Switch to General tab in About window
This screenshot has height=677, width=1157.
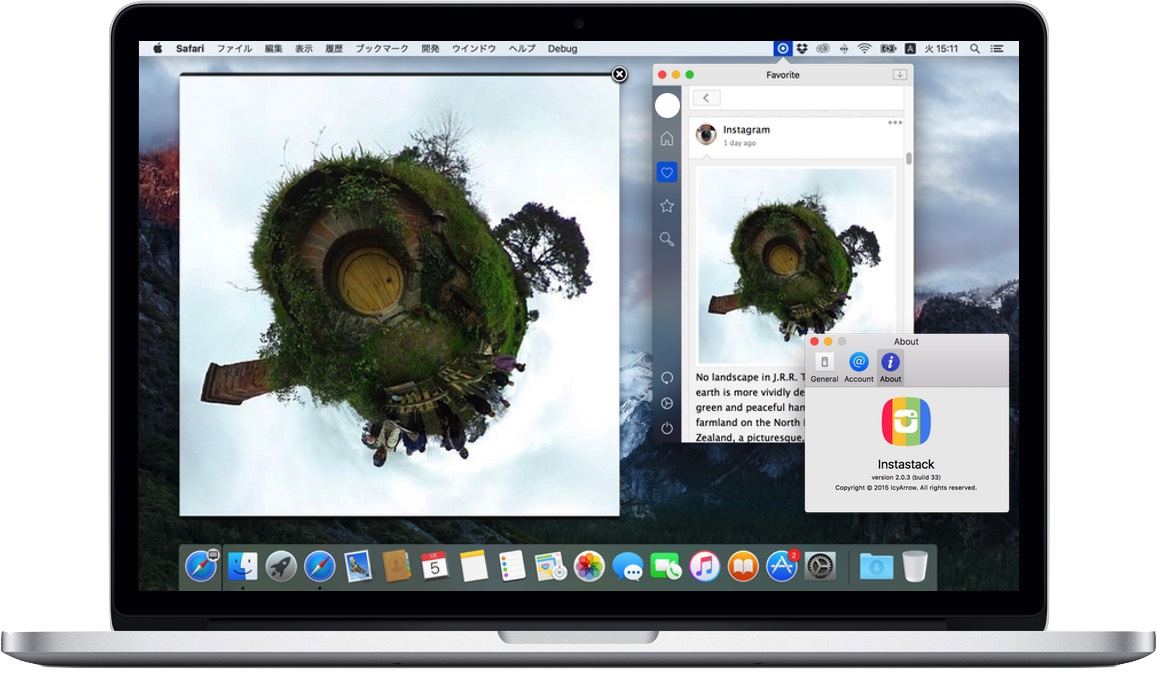(824, 368)
